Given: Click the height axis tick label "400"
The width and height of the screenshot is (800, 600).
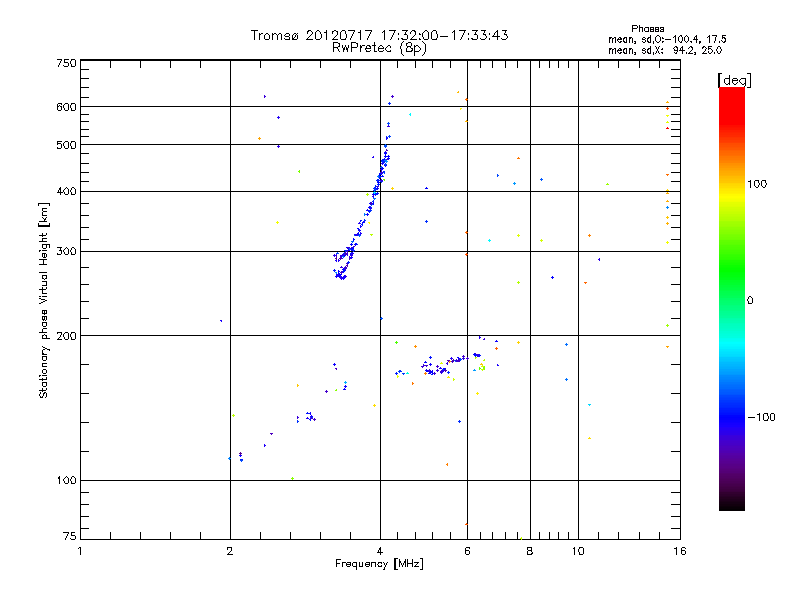Looking at the screenshot, I should 67,191.
